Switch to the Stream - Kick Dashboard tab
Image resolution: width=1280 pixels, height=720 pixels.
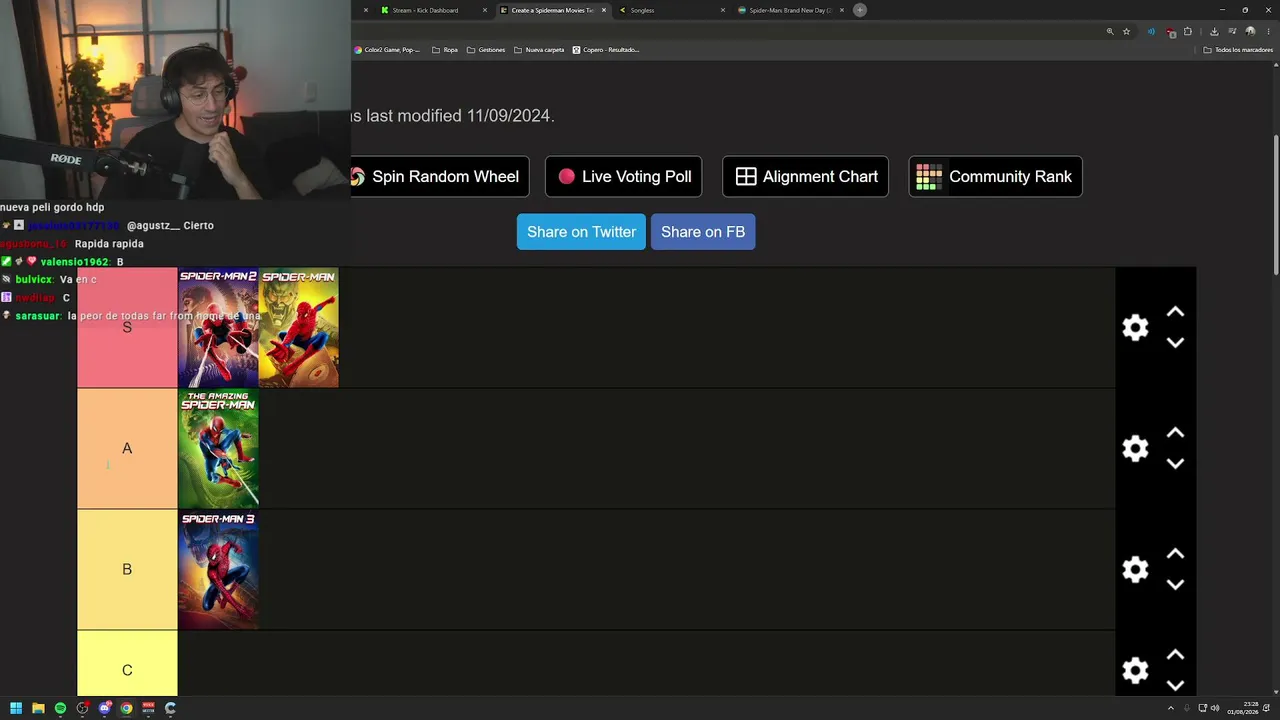(425, 10)
